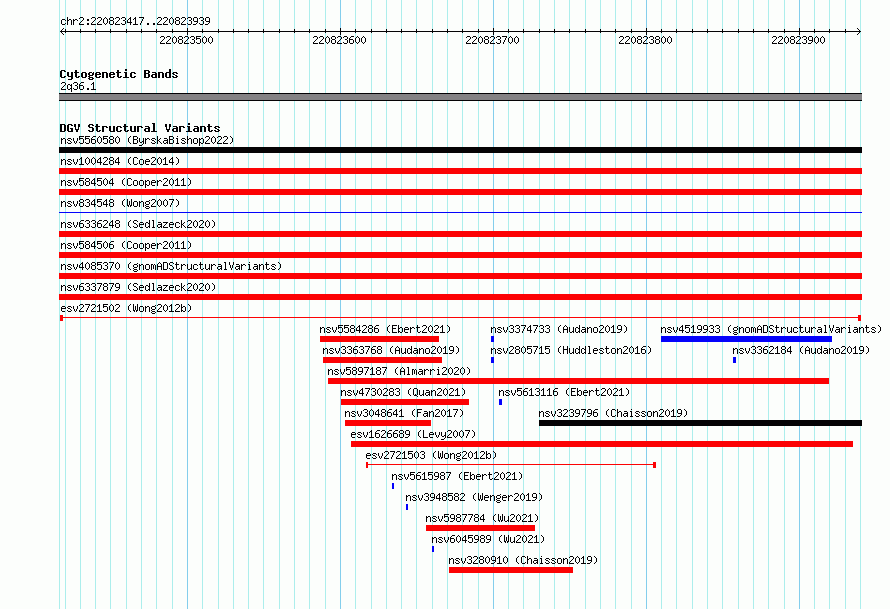The image size is (890, 609).
Task: Open nsv4519933 (gnomADStructuralVariants) label
Action: coord(771,329)
